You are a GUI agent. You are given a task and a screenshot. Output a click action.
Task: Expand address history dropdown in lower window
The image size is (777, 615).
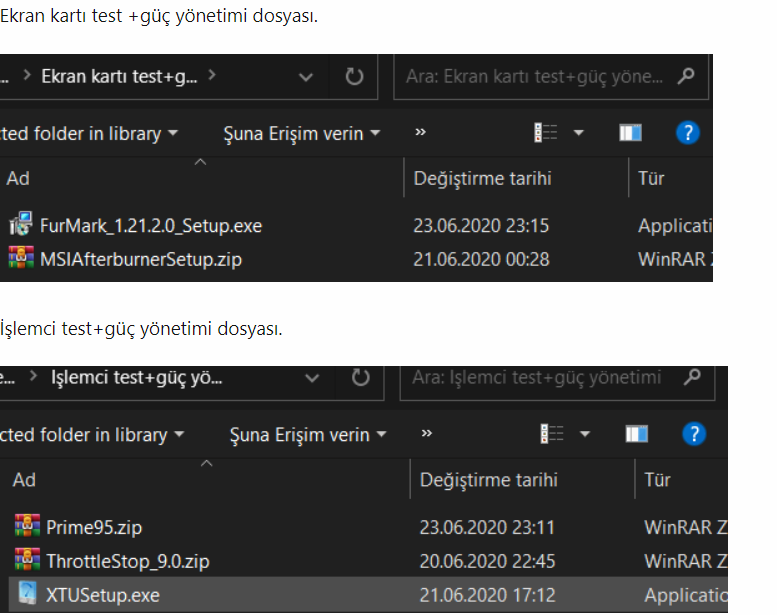pos(312,378)
